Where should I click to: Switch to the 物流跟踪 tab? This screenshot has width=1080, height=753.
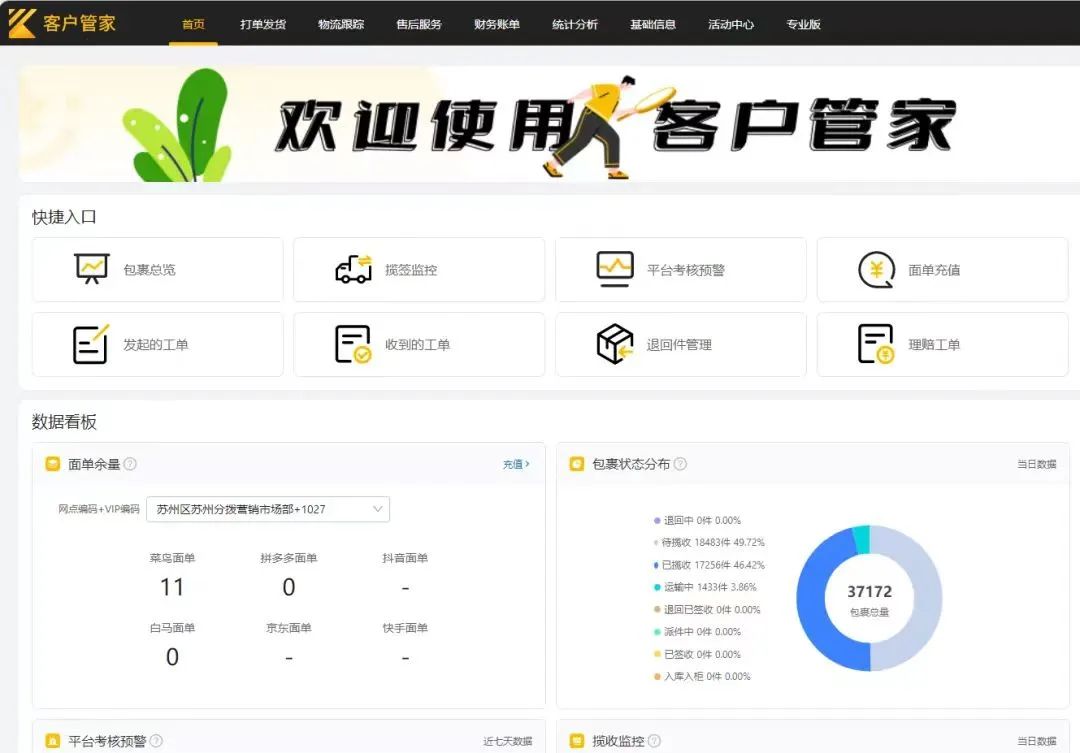[341, 24]
